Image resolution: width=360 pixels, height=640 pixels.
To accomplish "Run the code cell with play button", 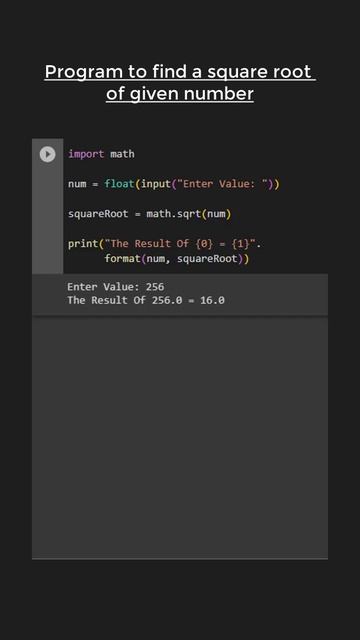I will pos(47,154).
